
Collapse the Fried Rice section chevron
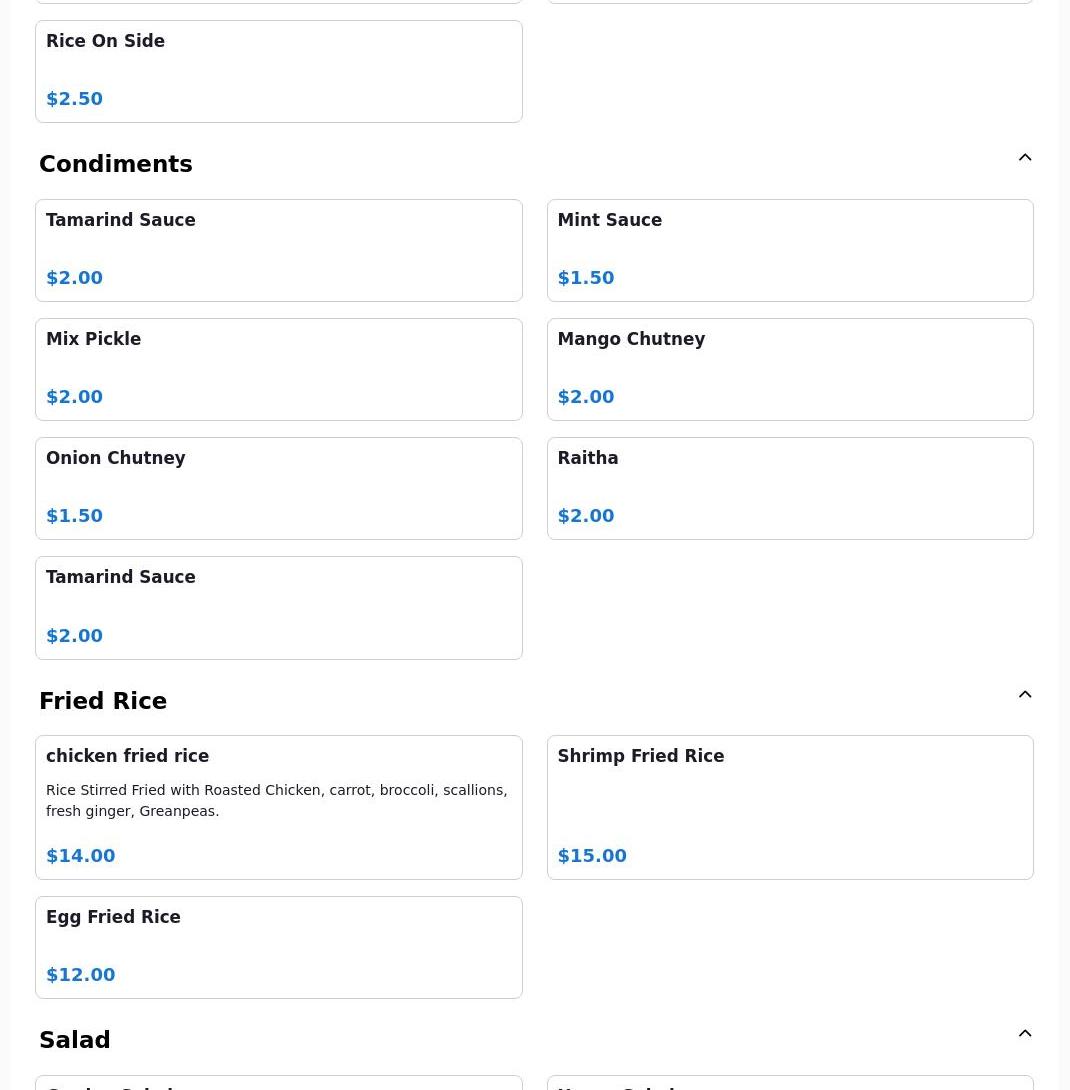[x=1025, y=695]
